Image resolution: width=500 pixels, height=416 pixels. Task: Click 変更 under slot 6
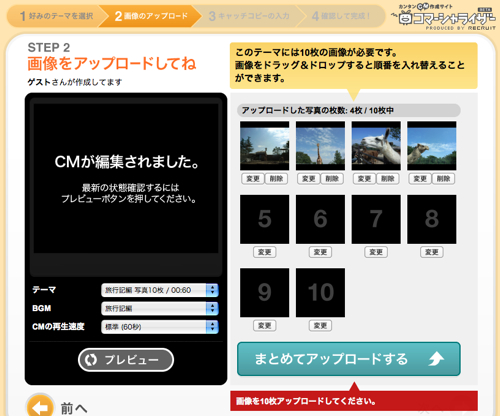[320, 252]
